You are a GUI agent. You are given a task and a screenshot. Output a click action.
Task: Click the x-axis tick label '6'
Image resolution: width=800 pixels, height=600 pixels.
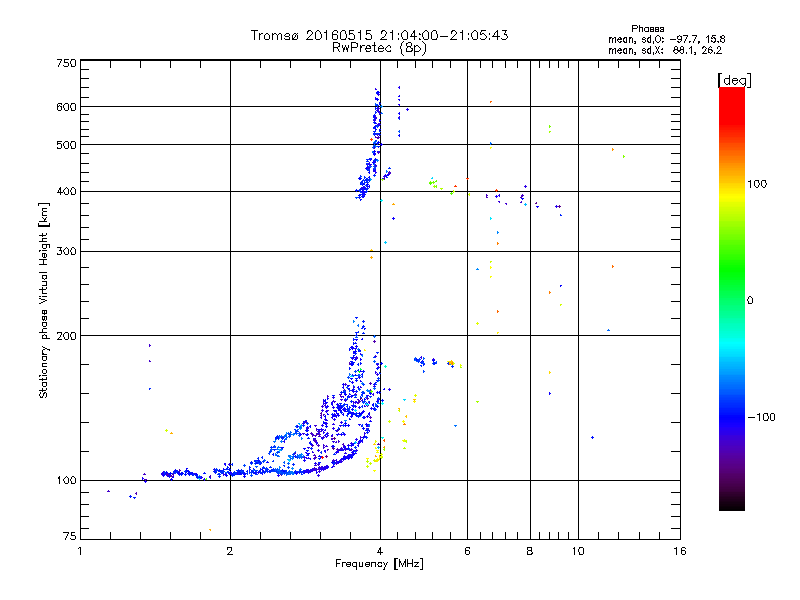467,551
